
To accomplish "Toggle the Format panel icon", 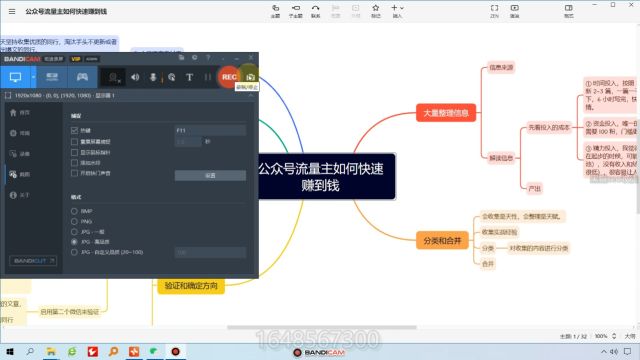I will [x=569, y=11].
